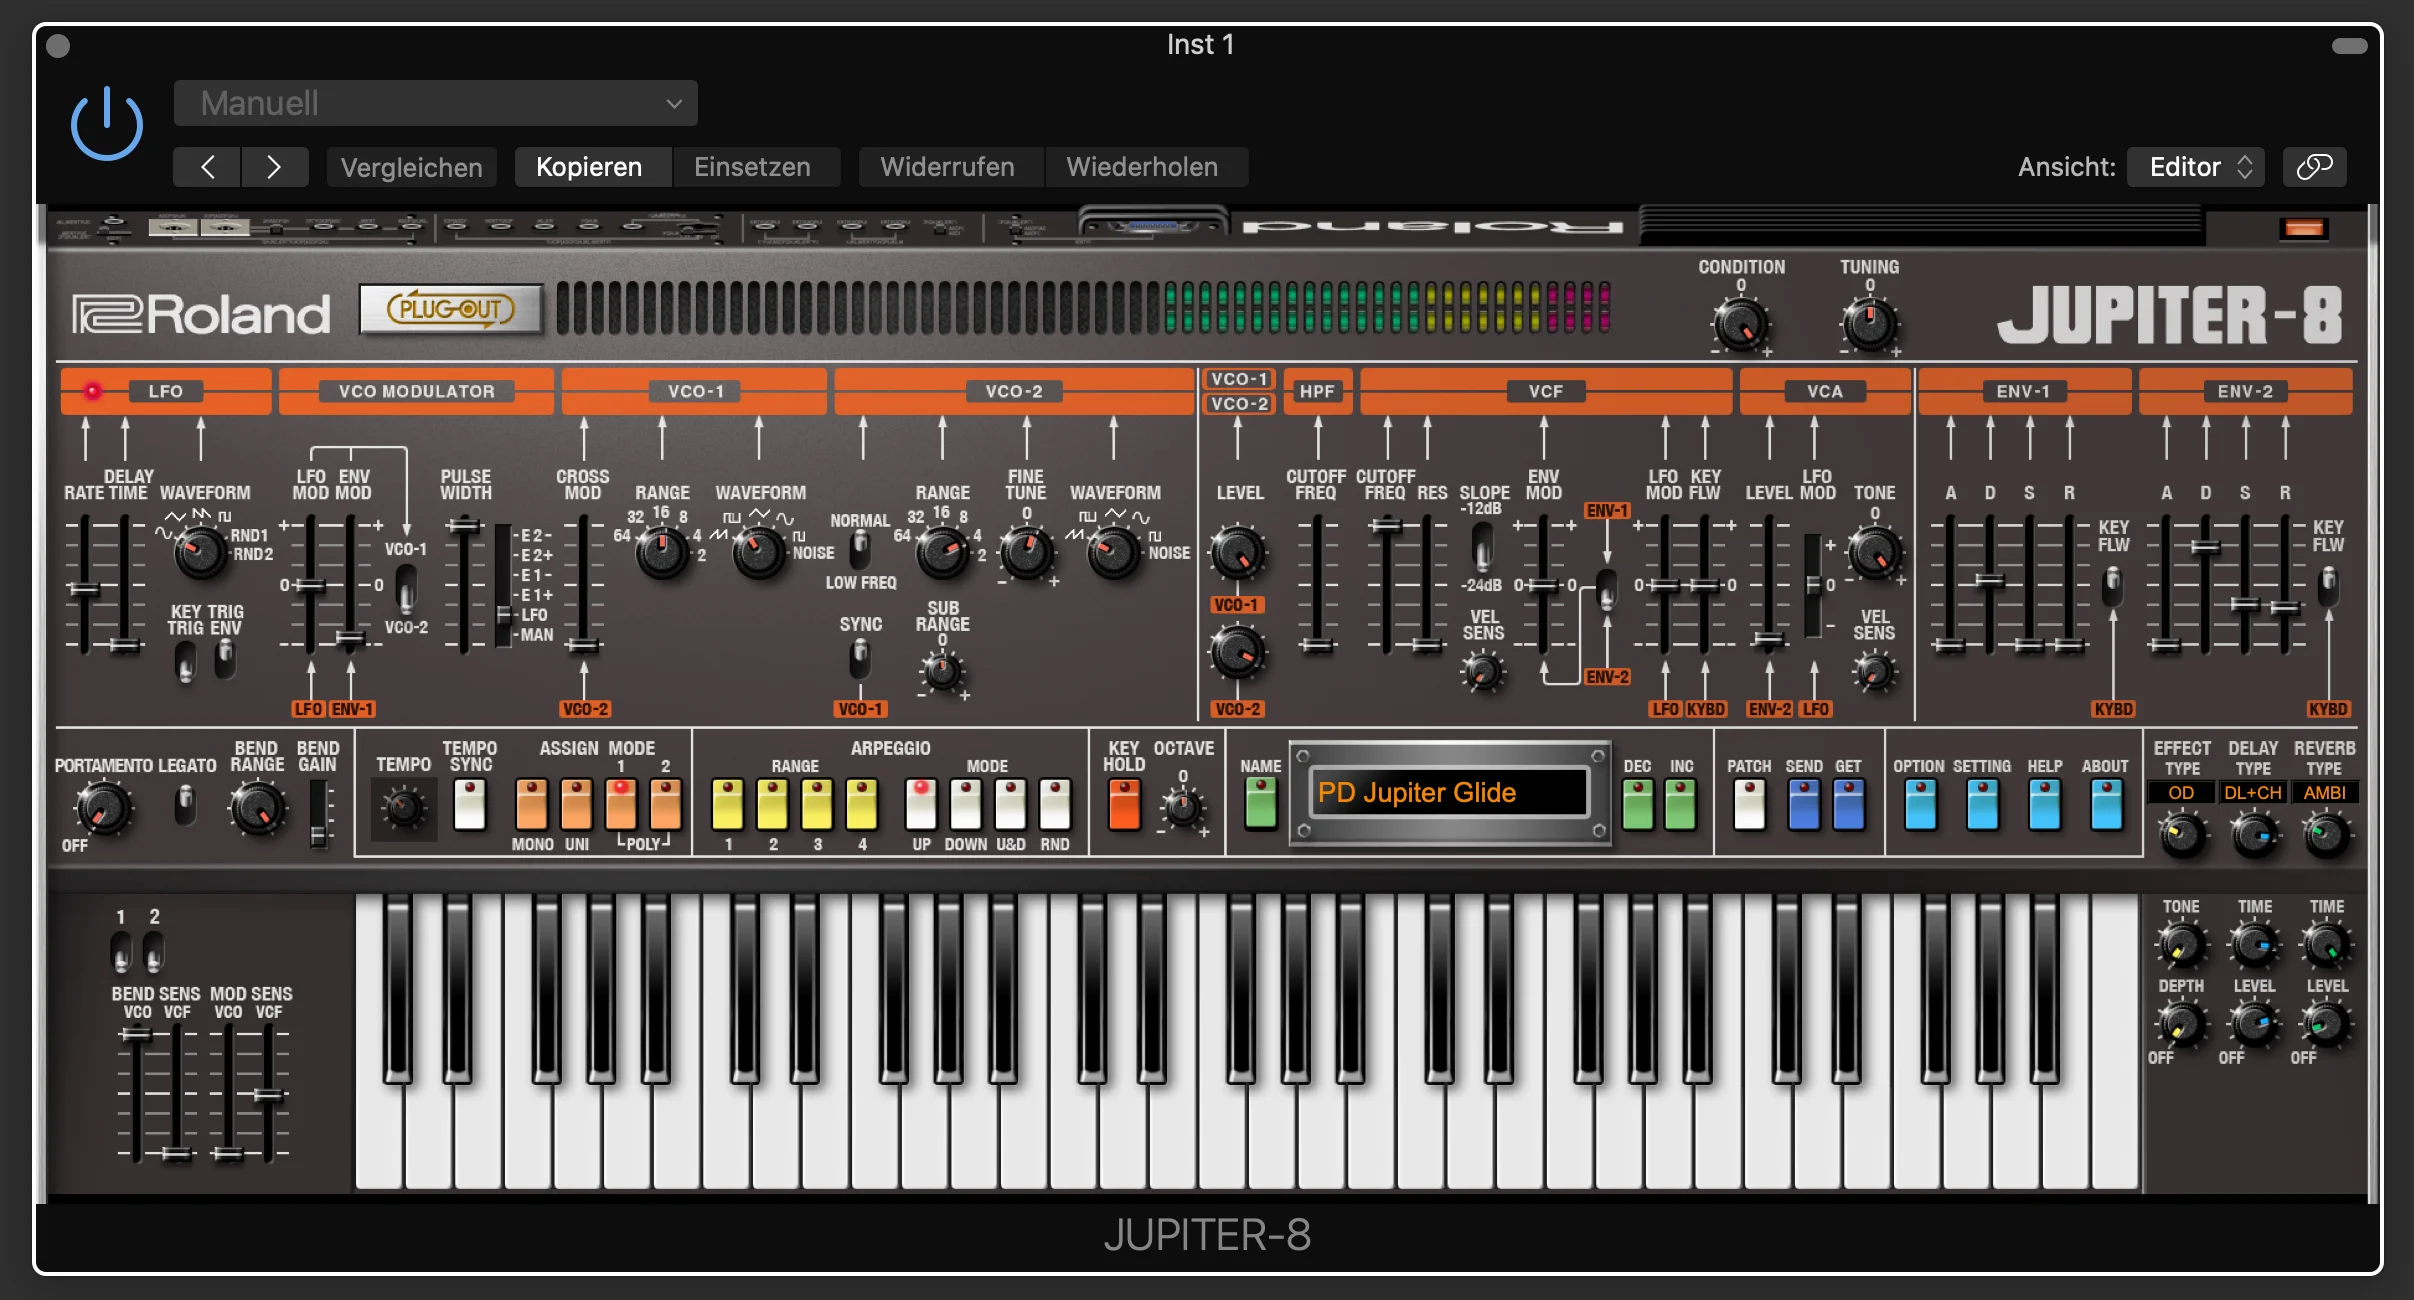The height and width of the screenshot is (1300, 2414).
Task: Click the Tuning knob
Action: point(1868,323)
